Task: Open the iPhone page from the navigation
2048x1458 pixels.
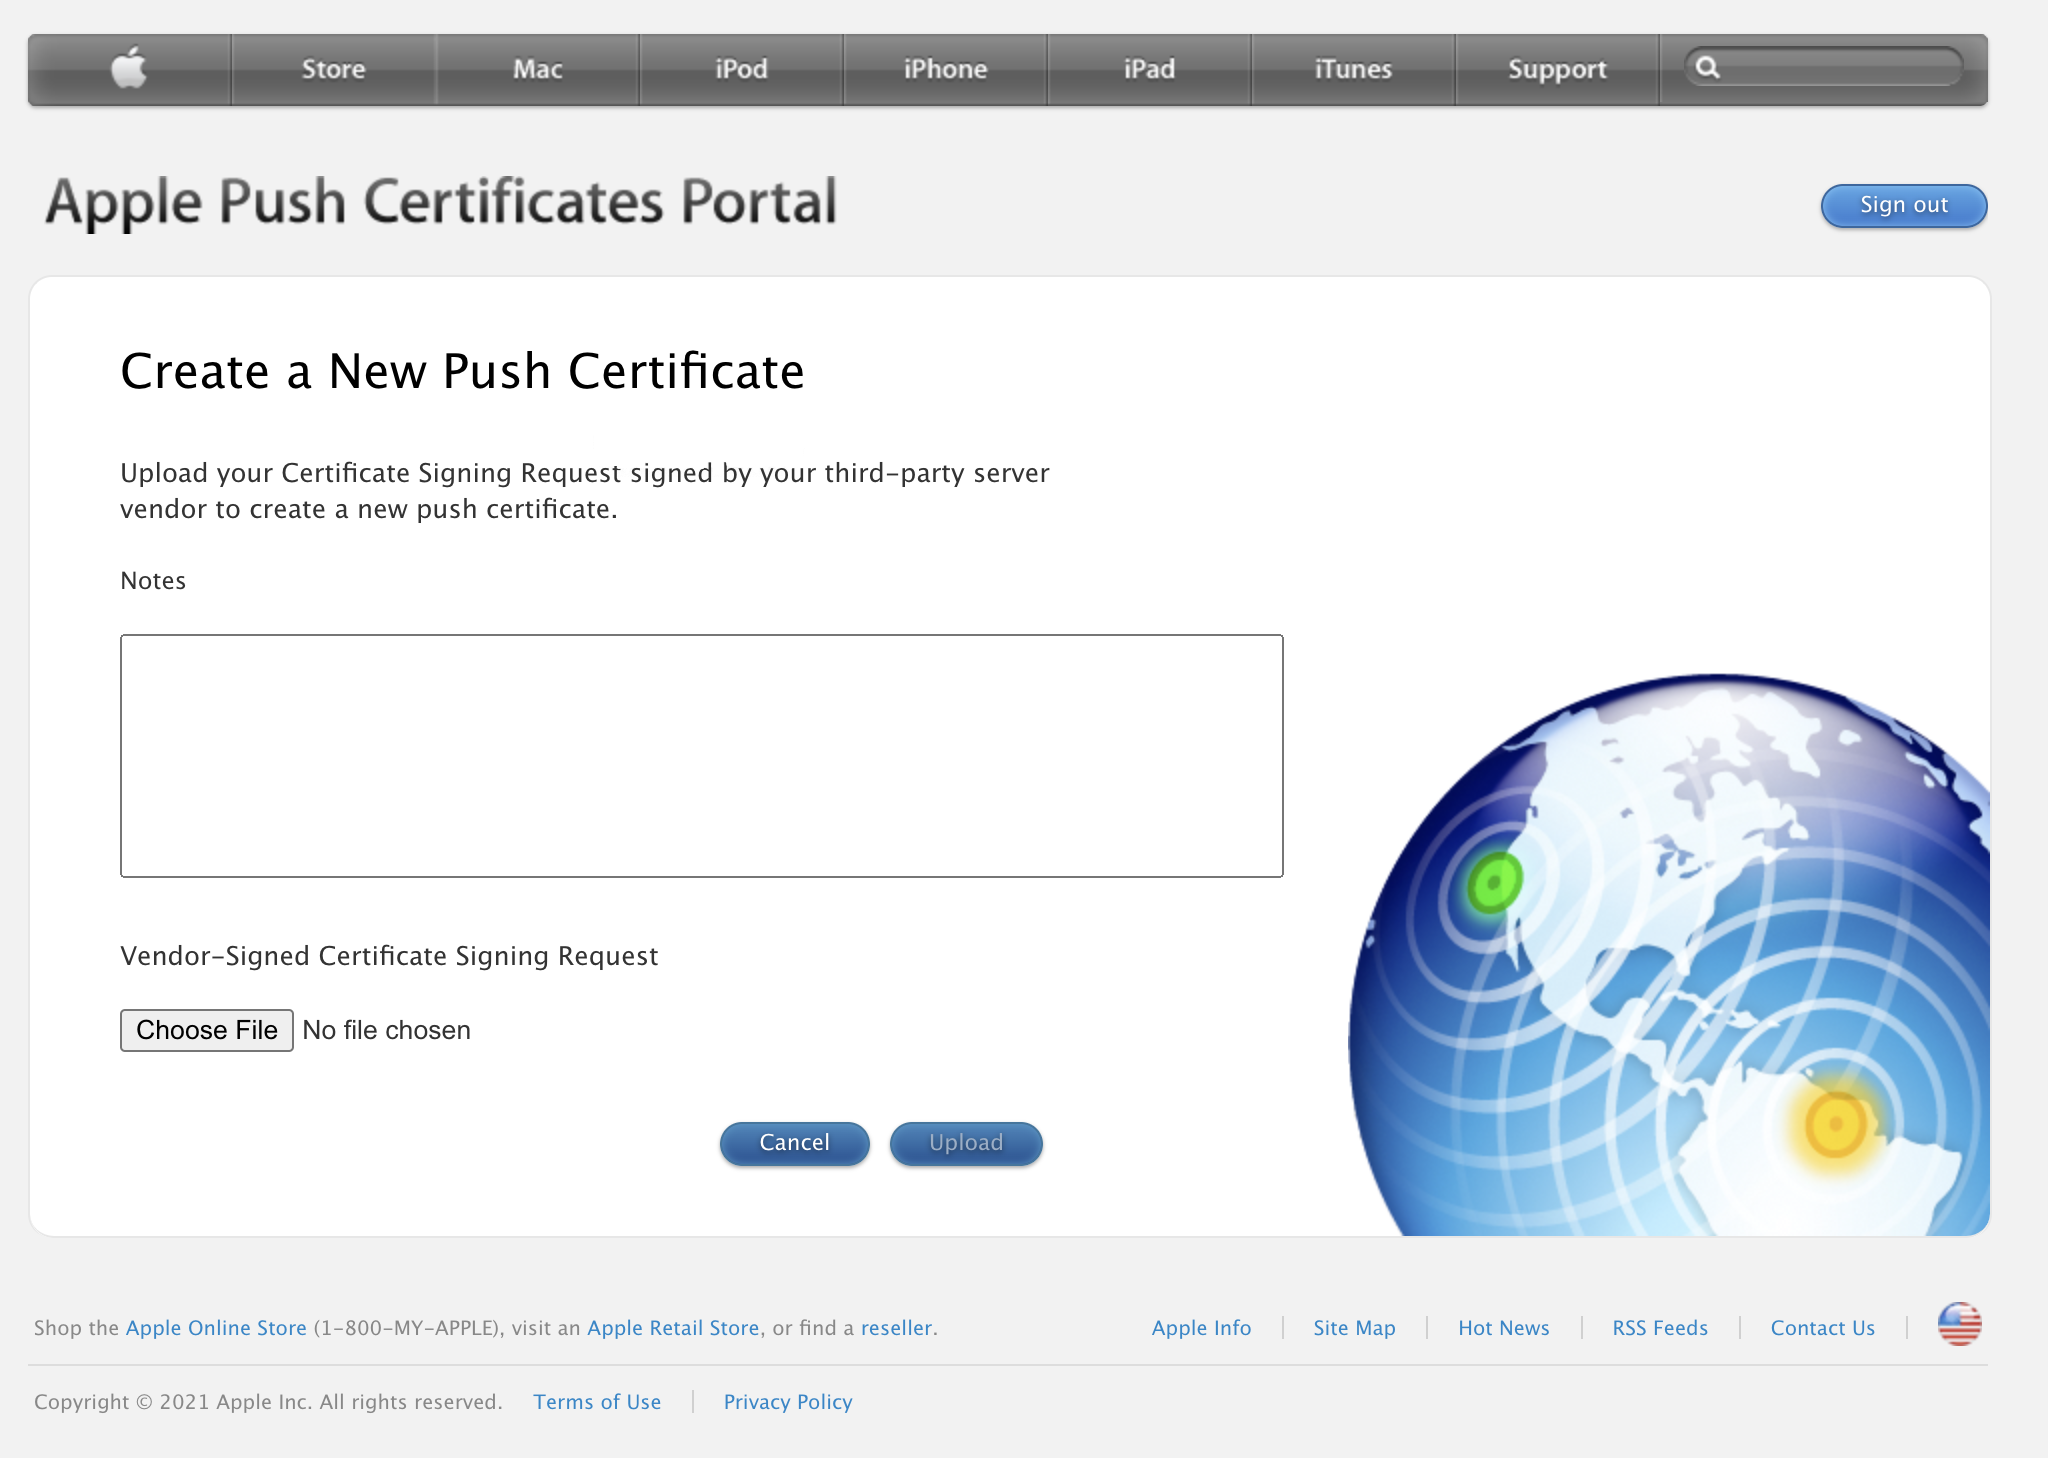Action: tap(945, 68)
